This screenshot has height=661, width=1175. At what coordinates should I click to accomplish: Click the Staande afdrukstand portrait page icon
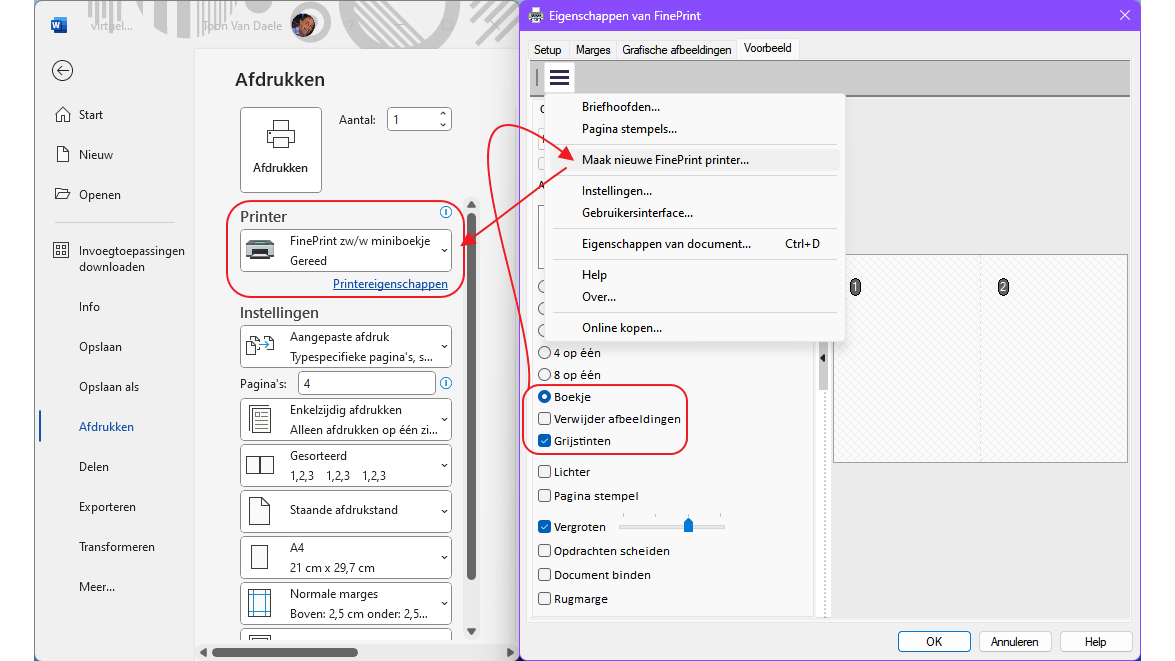point(259,510)
